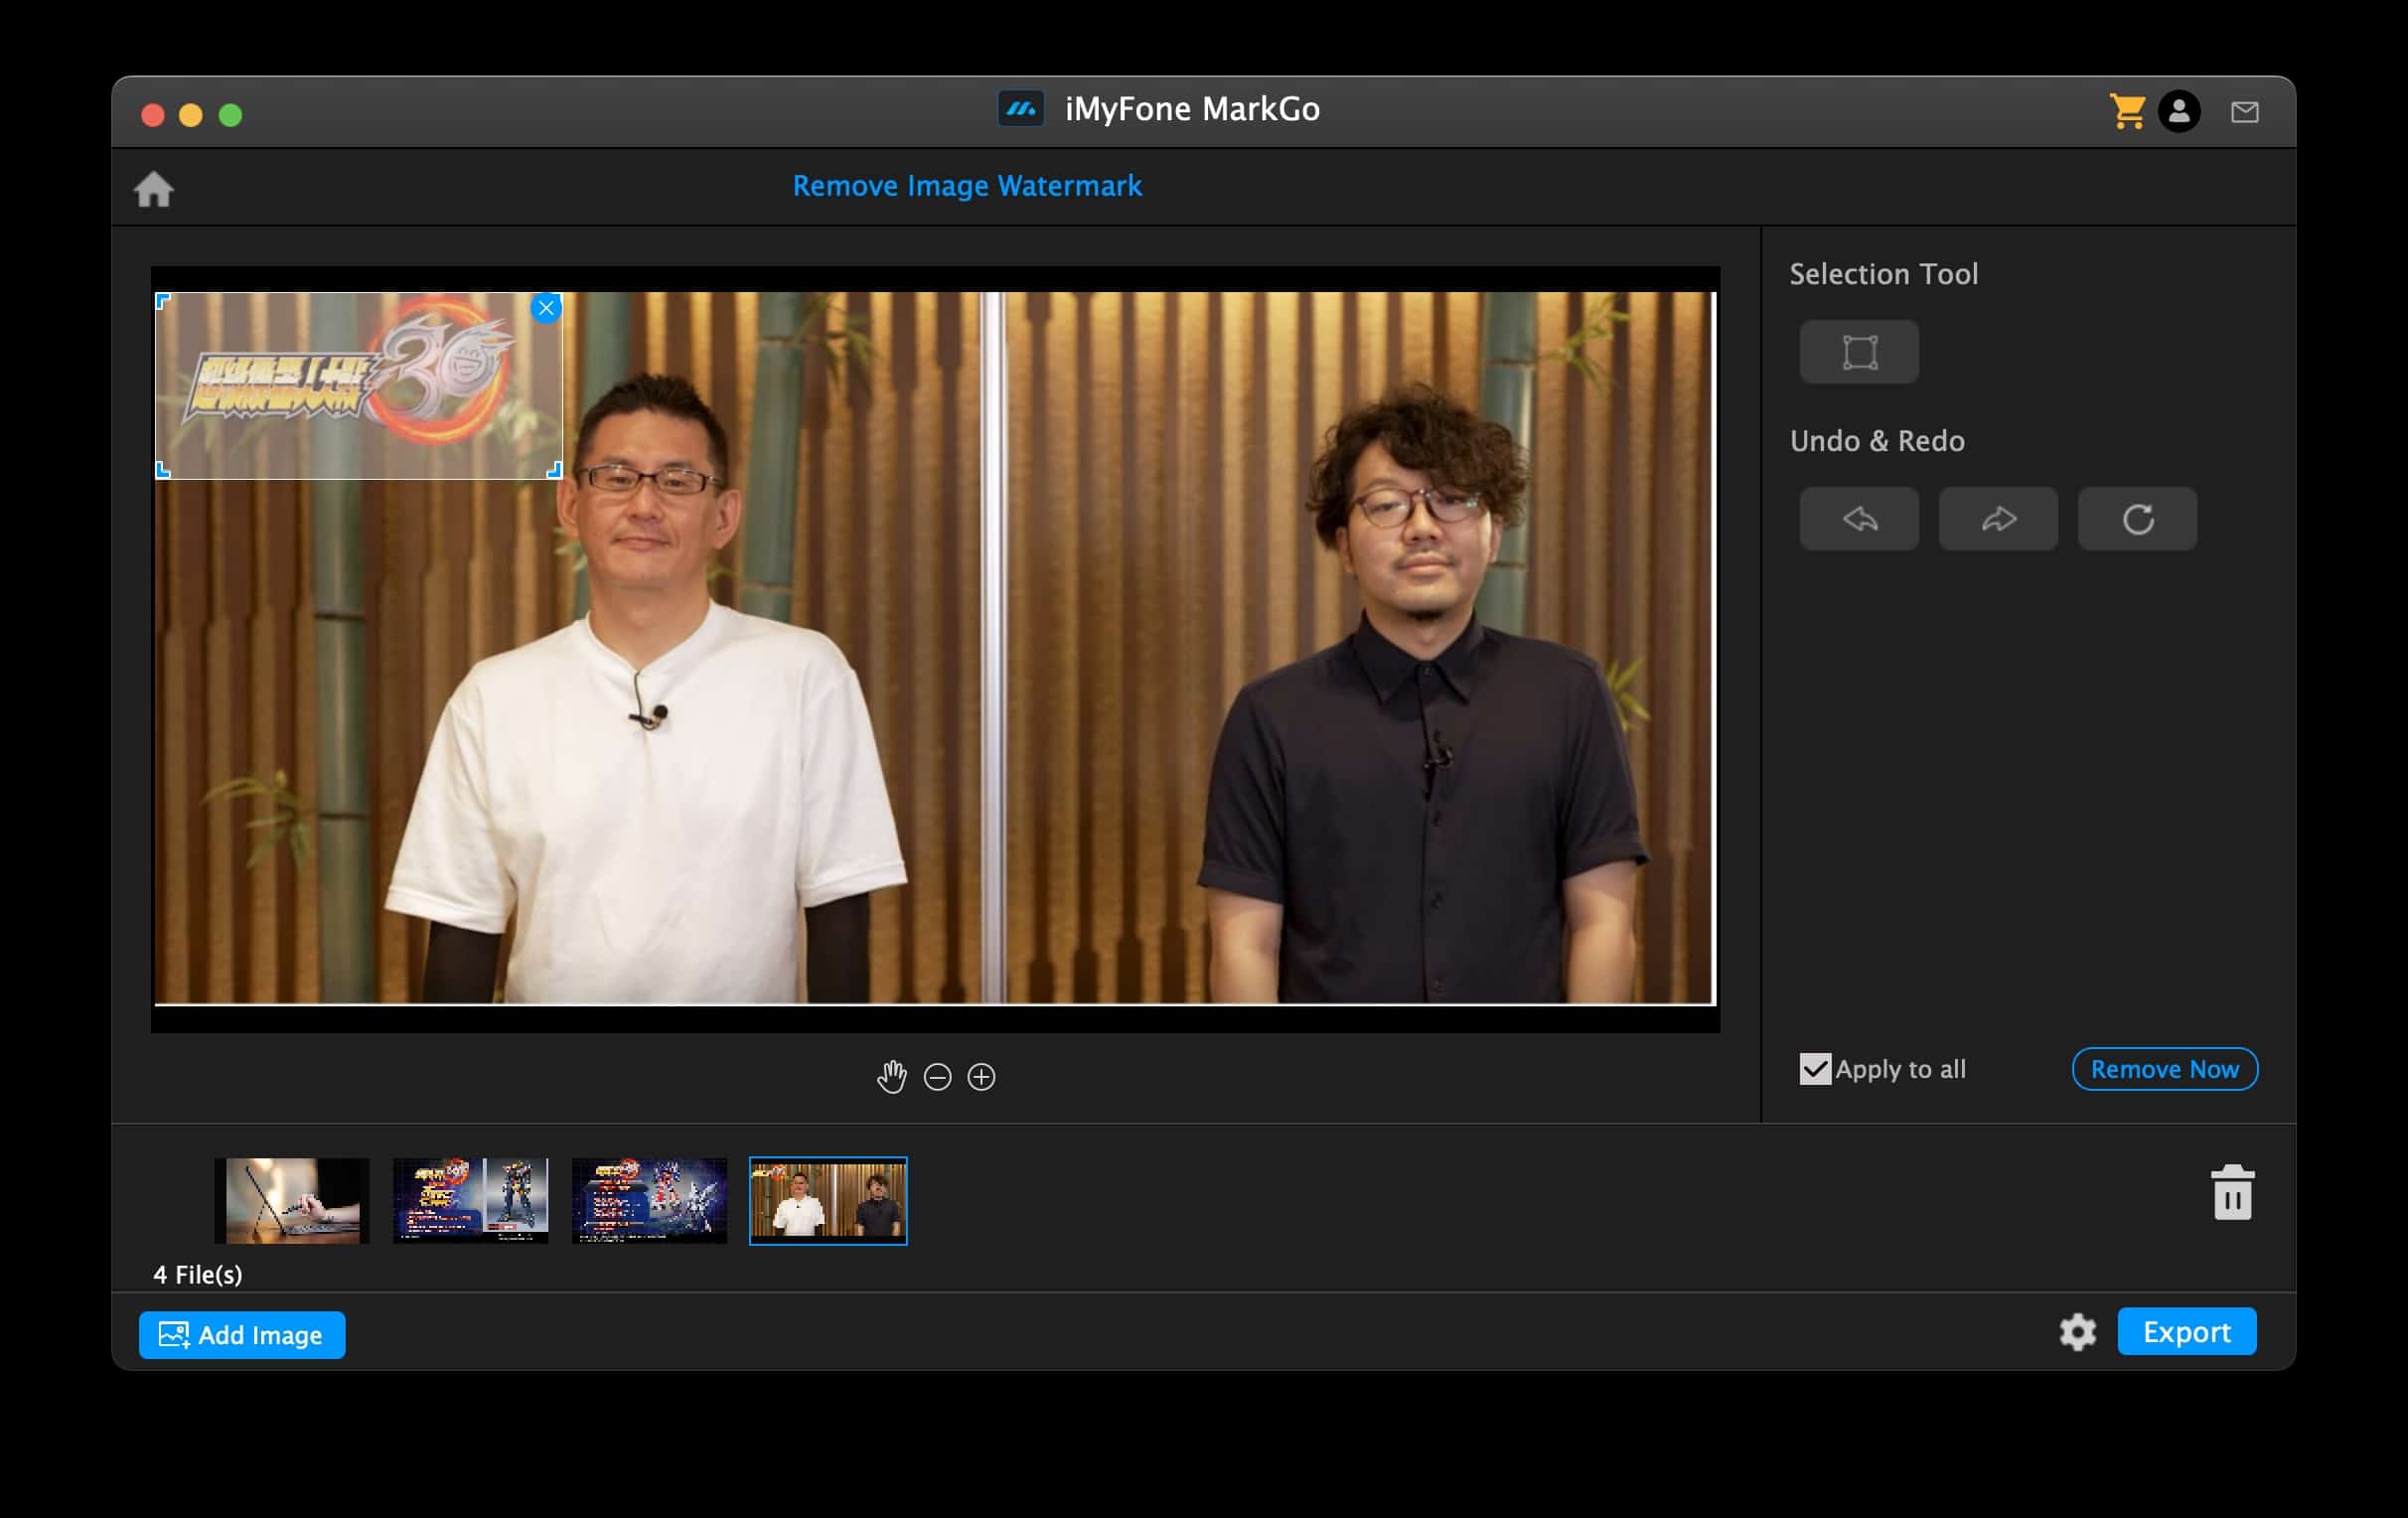Click the Export button

[x=2186, y=1332]
